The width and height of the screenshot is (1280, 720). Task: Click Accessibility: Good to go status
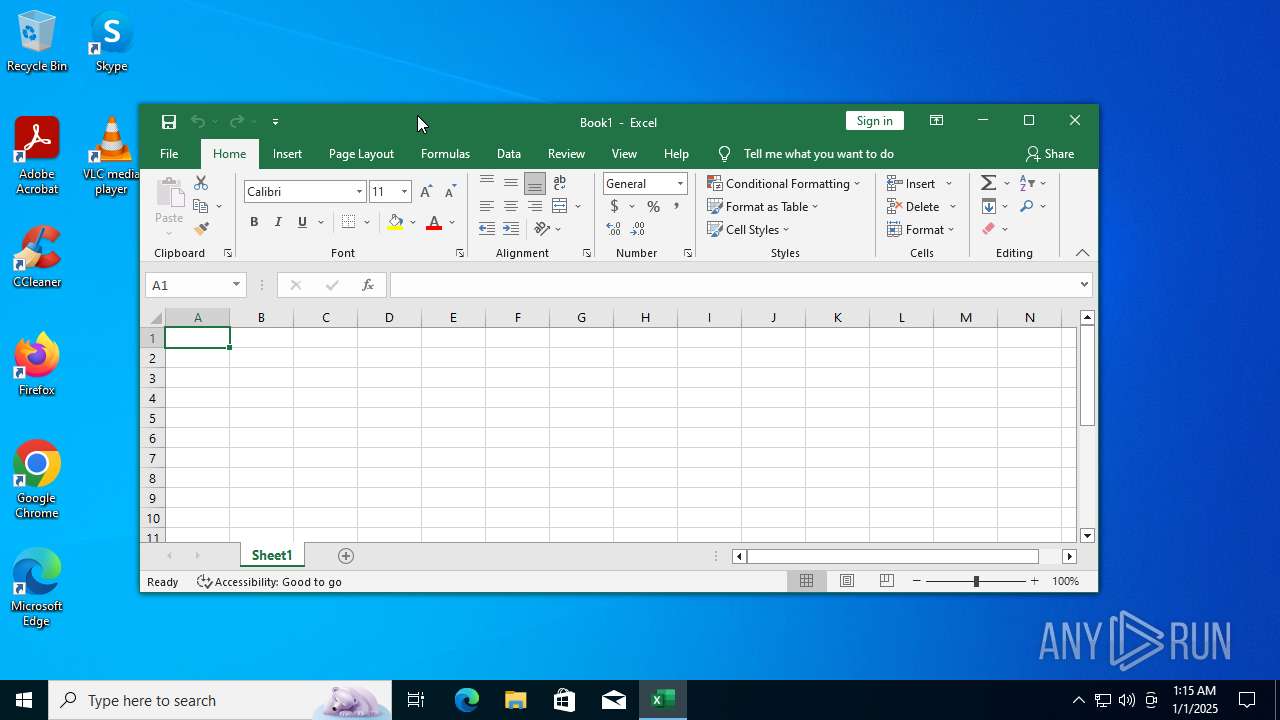(x=269, y=582)
